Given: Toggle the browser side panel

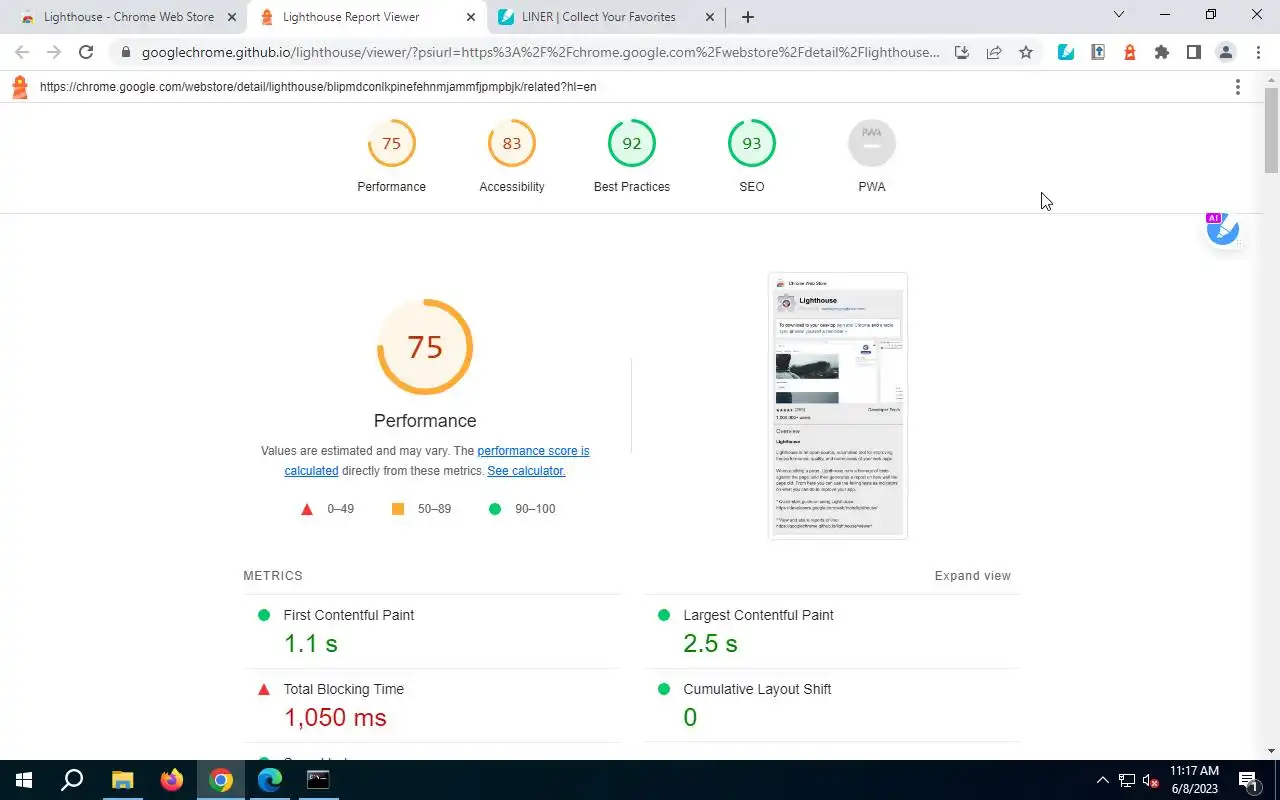Looking at the screenshot, I should [x=1194, y=52].
